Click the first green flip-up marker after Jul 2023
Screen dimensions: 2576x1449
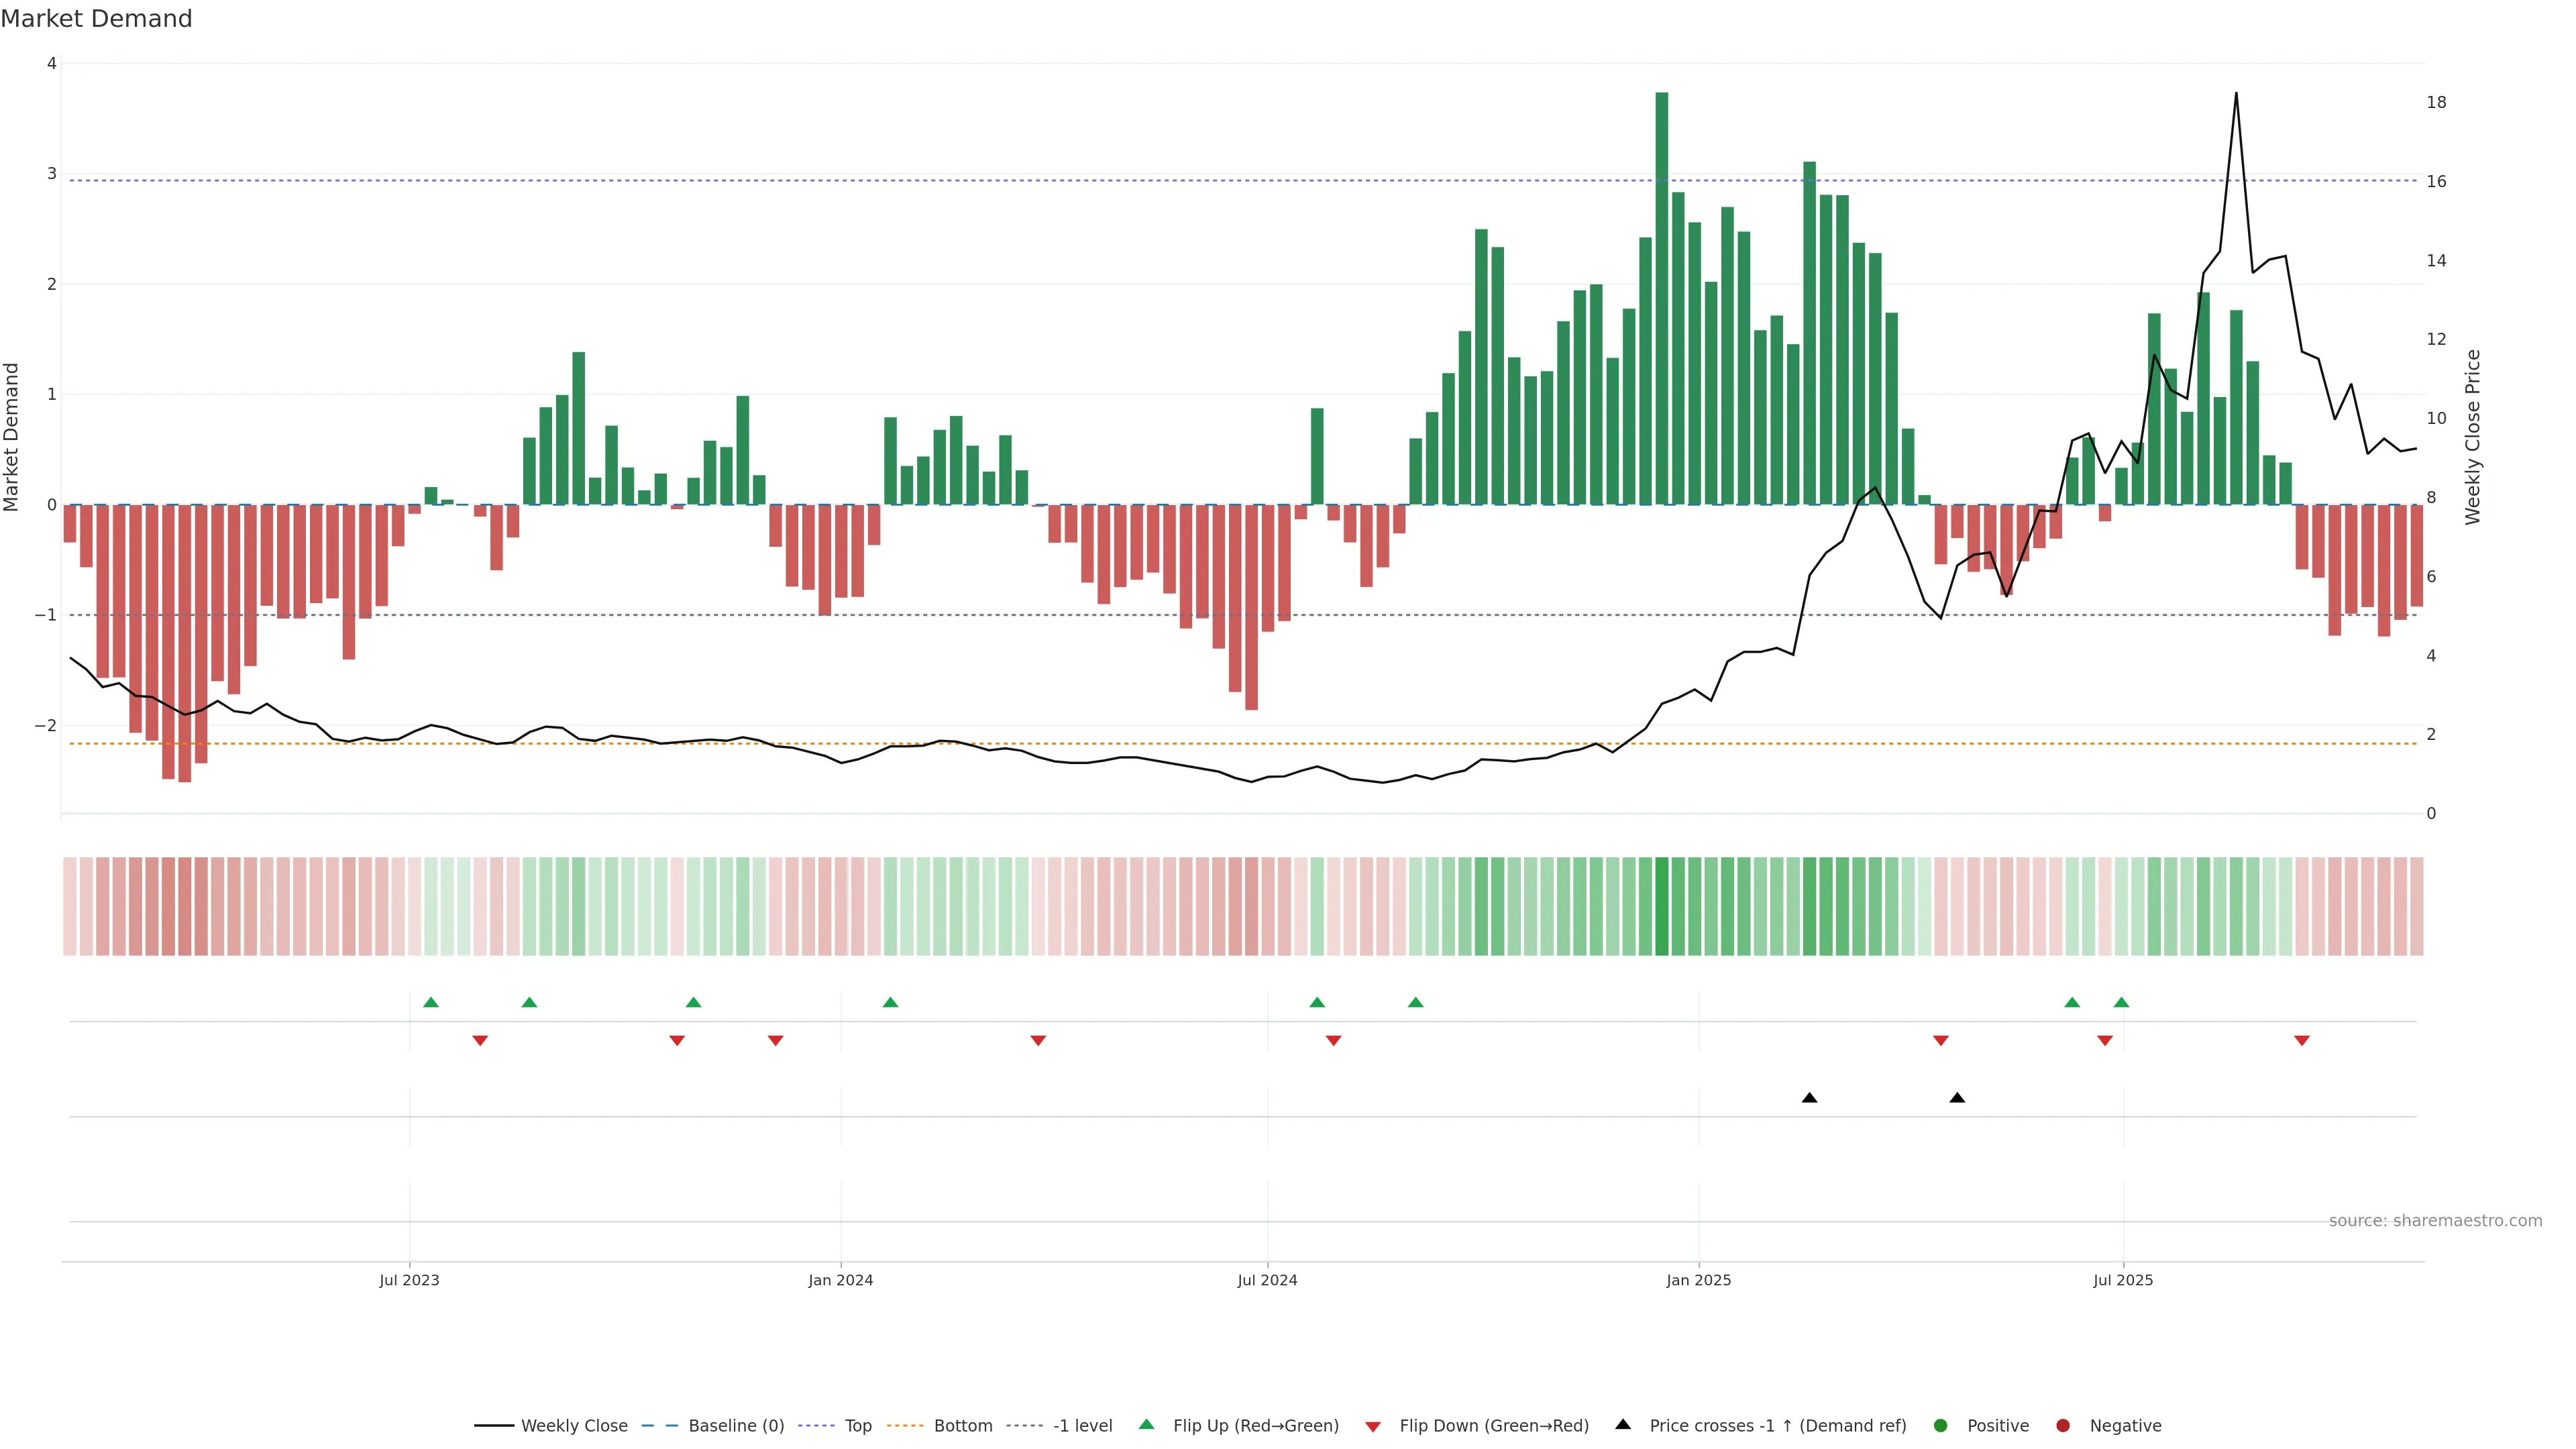[x=431, y=1002]
